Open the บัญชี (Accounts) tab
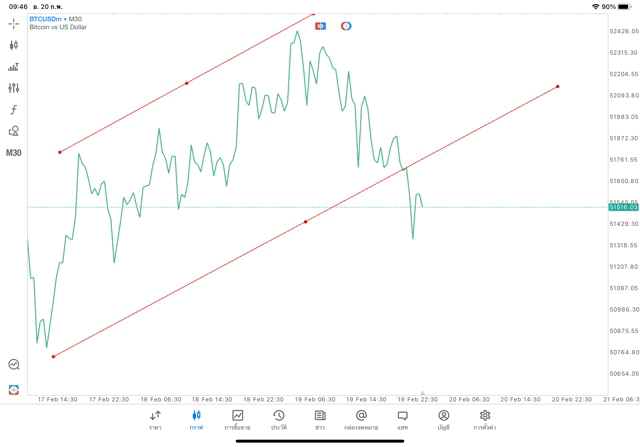Image resolution: width=640 pixels, height=447 pixels. click(443, 419)
